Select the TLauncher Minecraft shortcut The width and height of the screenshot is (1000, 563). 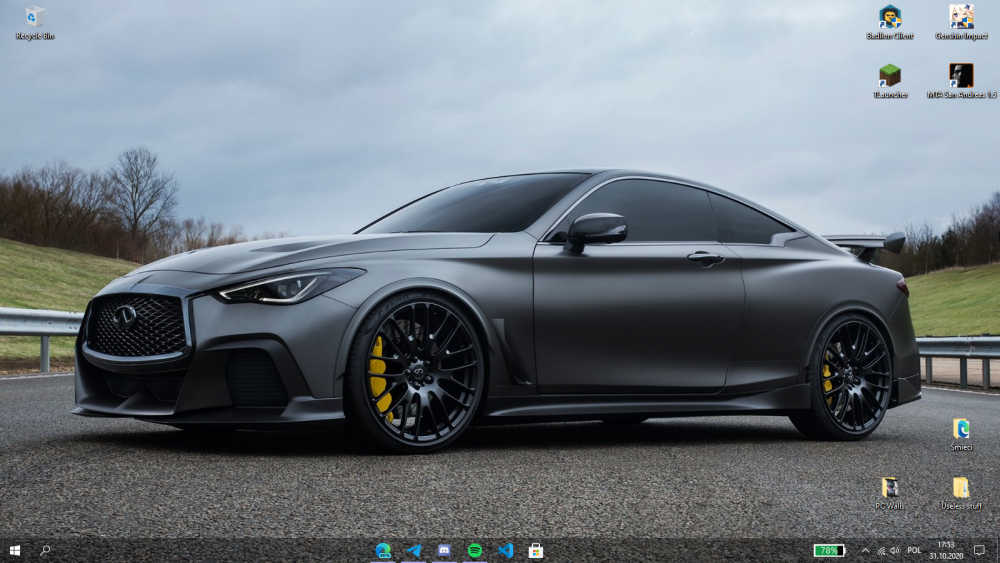pos(889,77)
